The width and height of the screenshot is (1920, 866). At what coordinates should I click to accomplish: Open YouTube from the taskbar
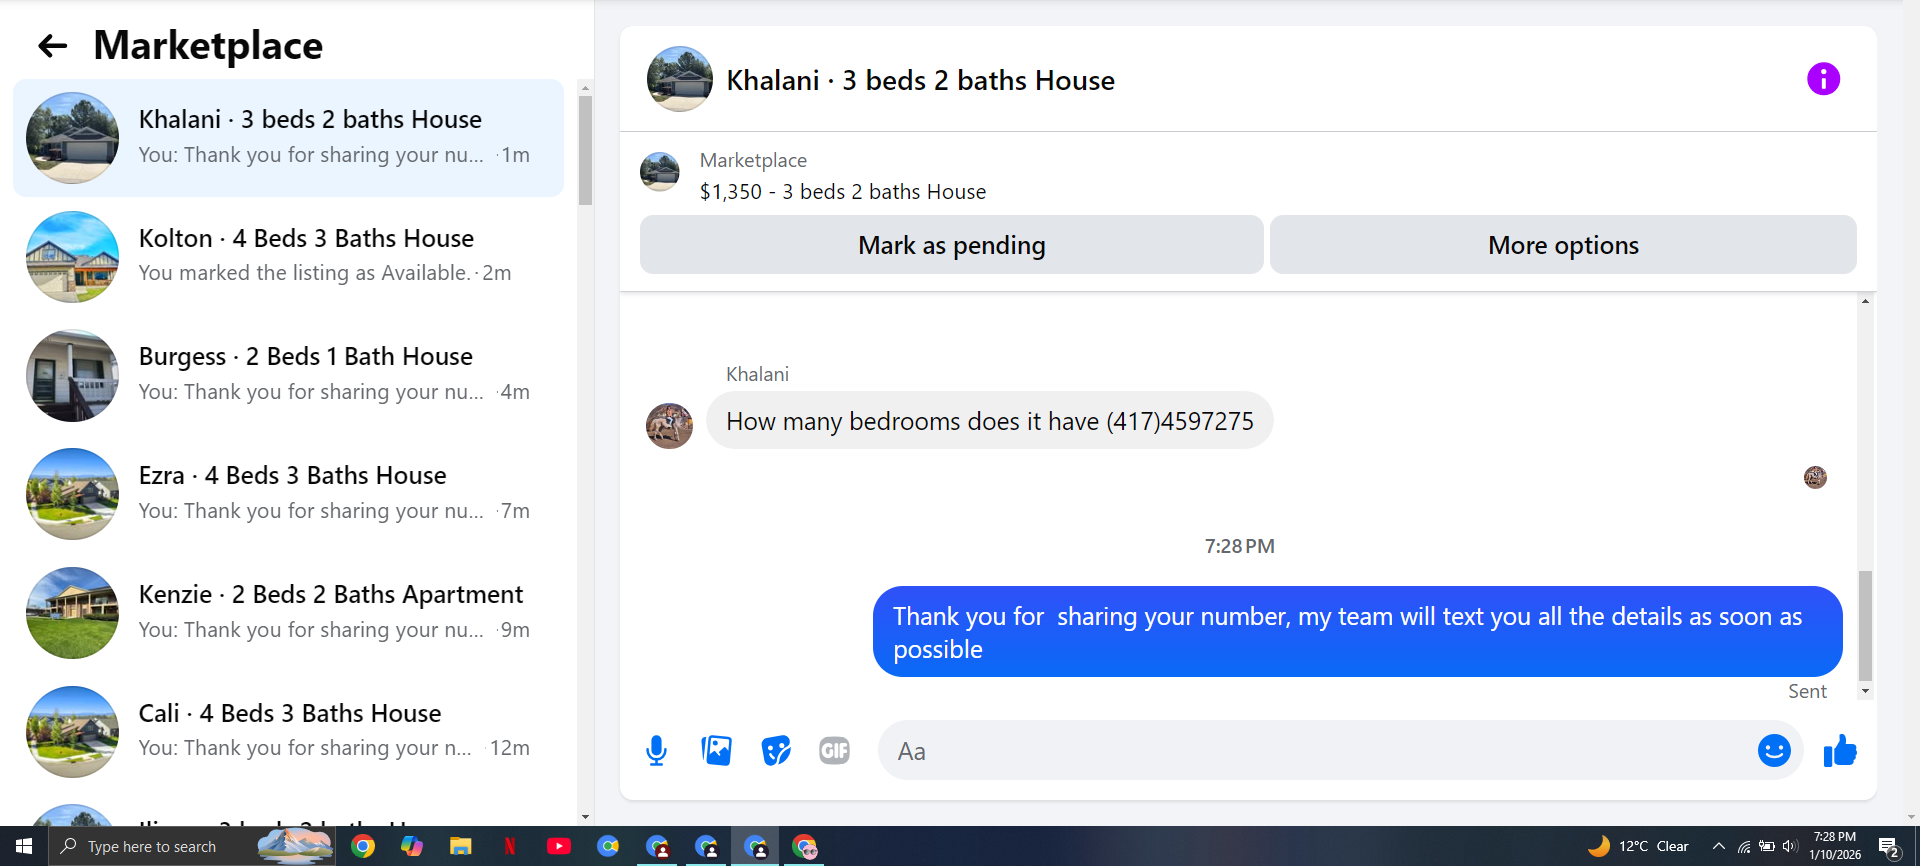click(559, 847)
